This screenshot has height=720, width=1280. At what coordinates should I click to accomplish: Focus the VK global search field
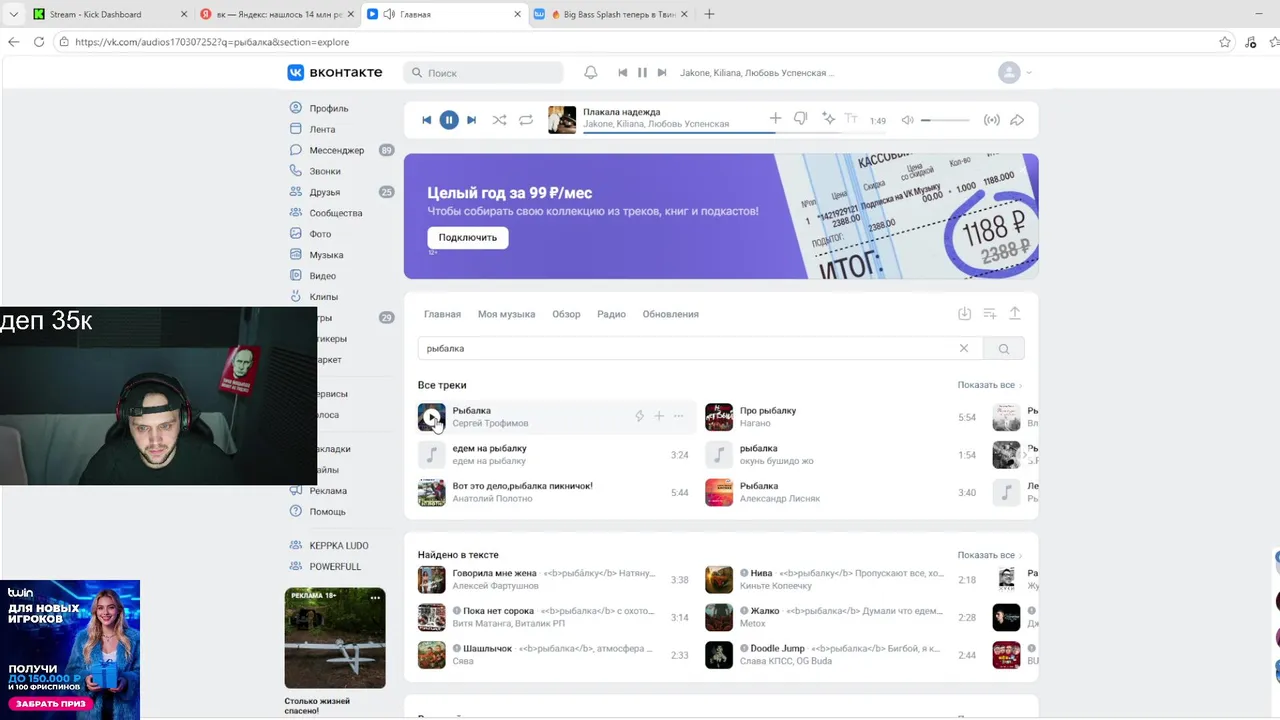coord(484,73)
